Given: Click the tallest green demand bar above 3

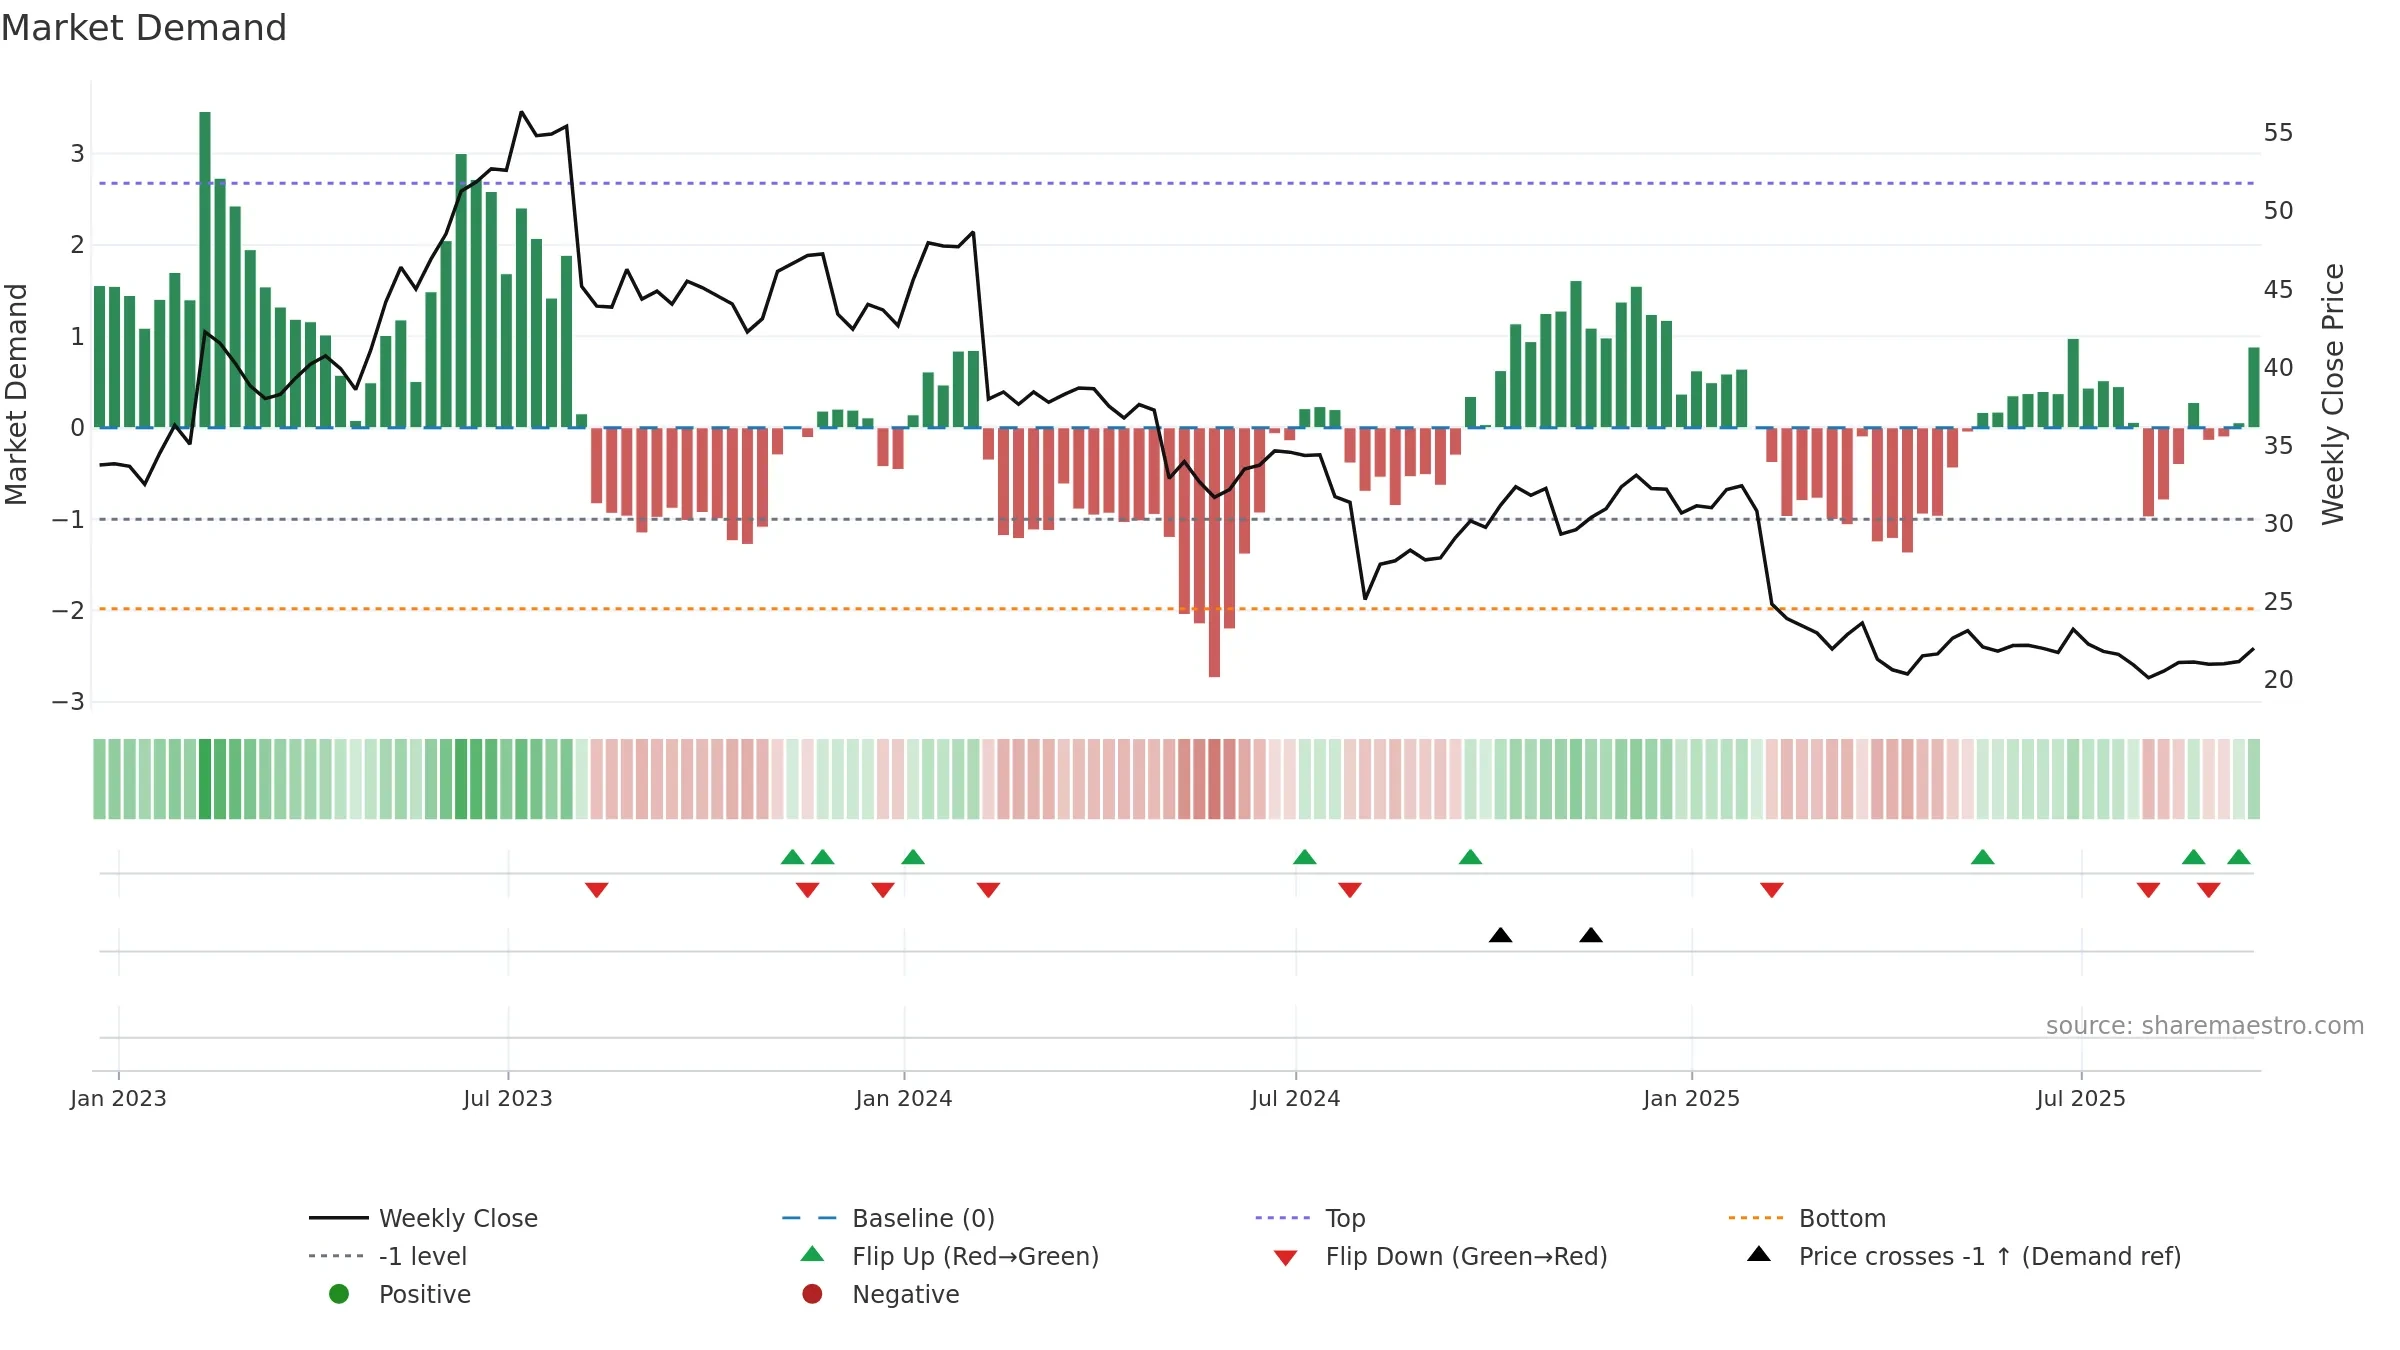Looking at the screenshot, I should [205, 269].
